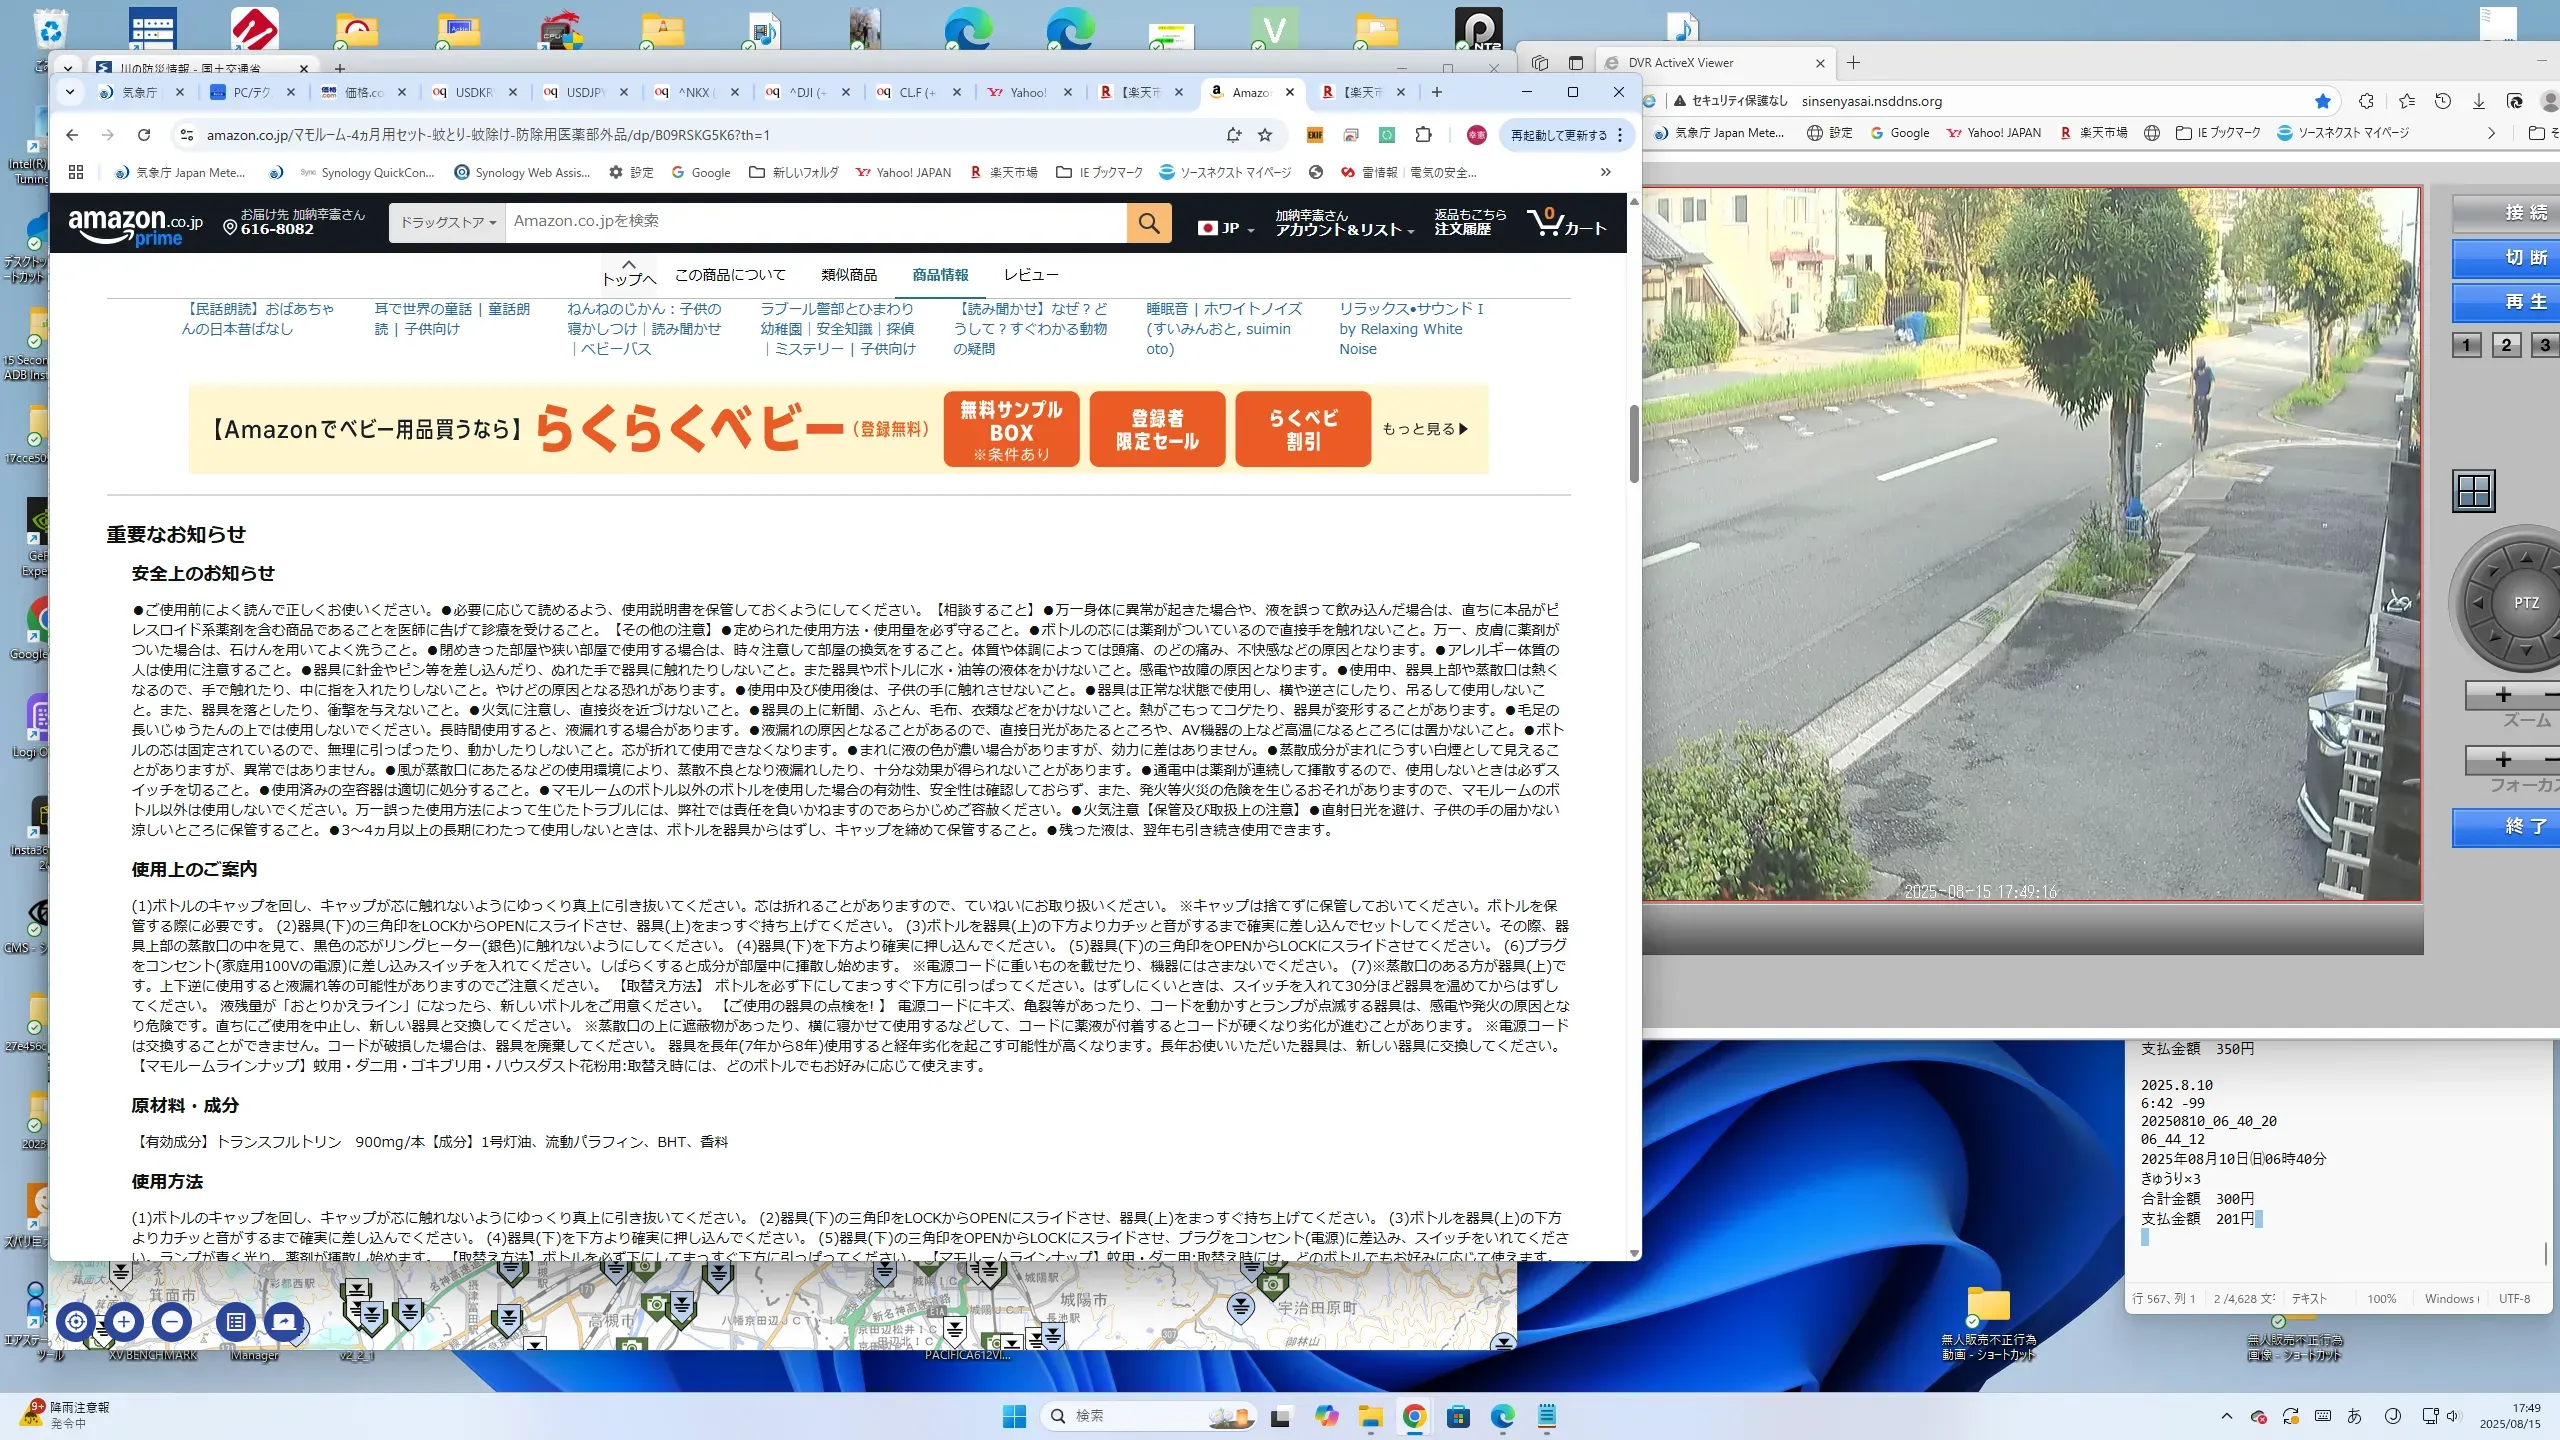The width and height of the screenshot is (2560, 1440).
Task: Bookmark this page with the star icon
Action: click(1265, 135)
